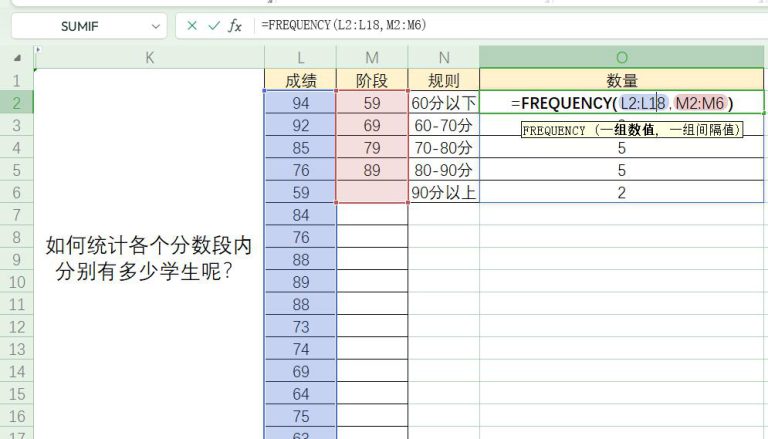Select column M header
The image size is (768, 439).
click(372, 57)
